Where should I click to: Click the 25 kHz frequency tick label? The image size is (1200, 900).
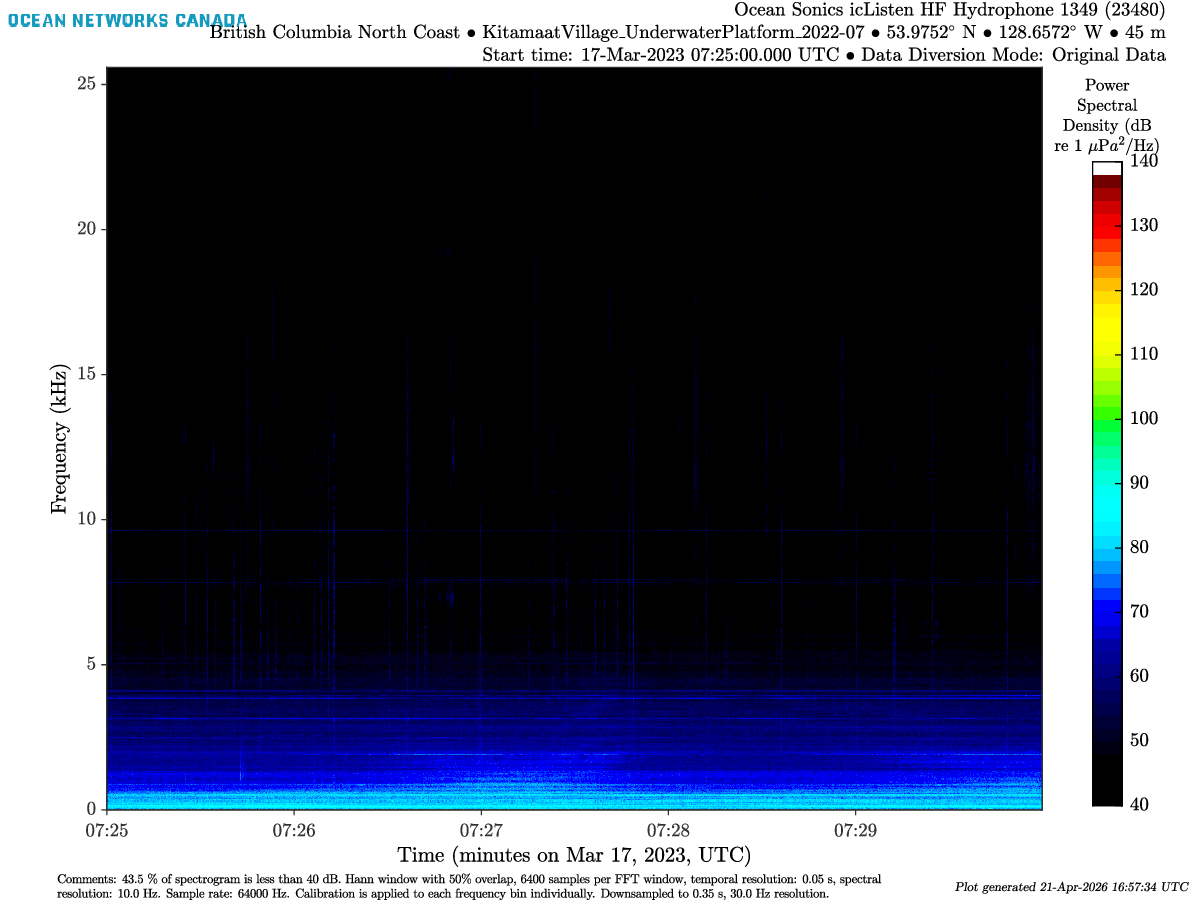pos(85,84)
